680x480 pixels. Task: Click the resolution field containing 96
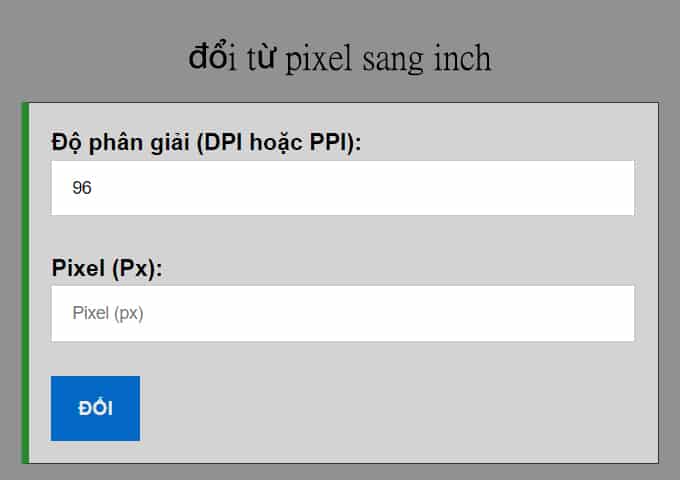(x=342, y=188)
